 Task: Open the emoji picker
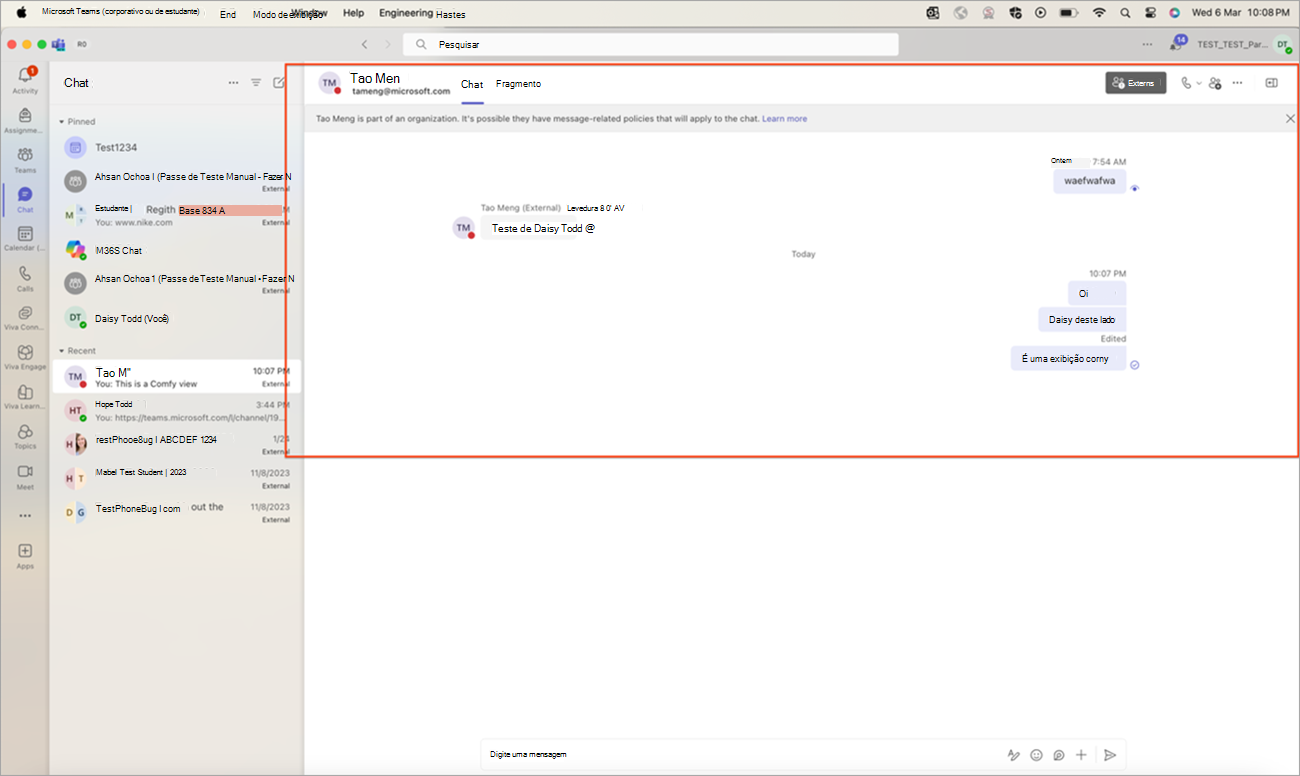coord(1036,755)
